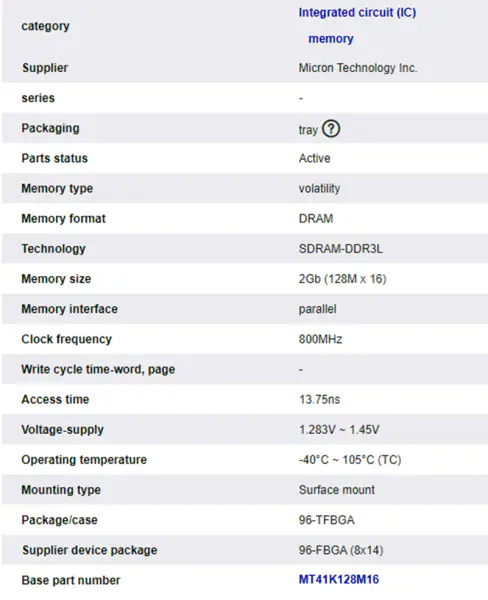Viewport: 488px width, 600px height.
Task: Select the 13.75ns access time value
Action: pos(320,399)
